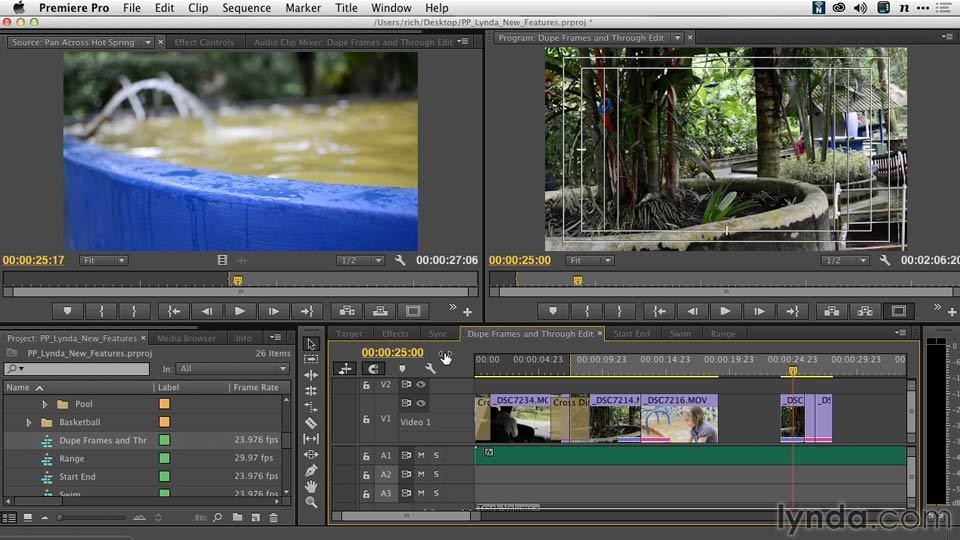Solo audio track A1
Image resolution: width=960 pixels, height=540 pixels.
[x=437, y=456]
